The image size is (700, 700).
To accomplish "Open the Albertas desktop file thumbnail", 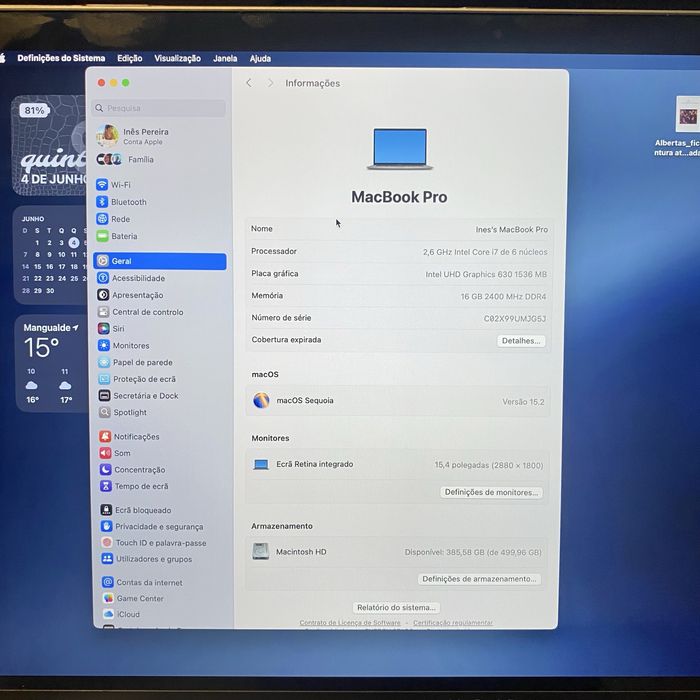I will 688,114.
